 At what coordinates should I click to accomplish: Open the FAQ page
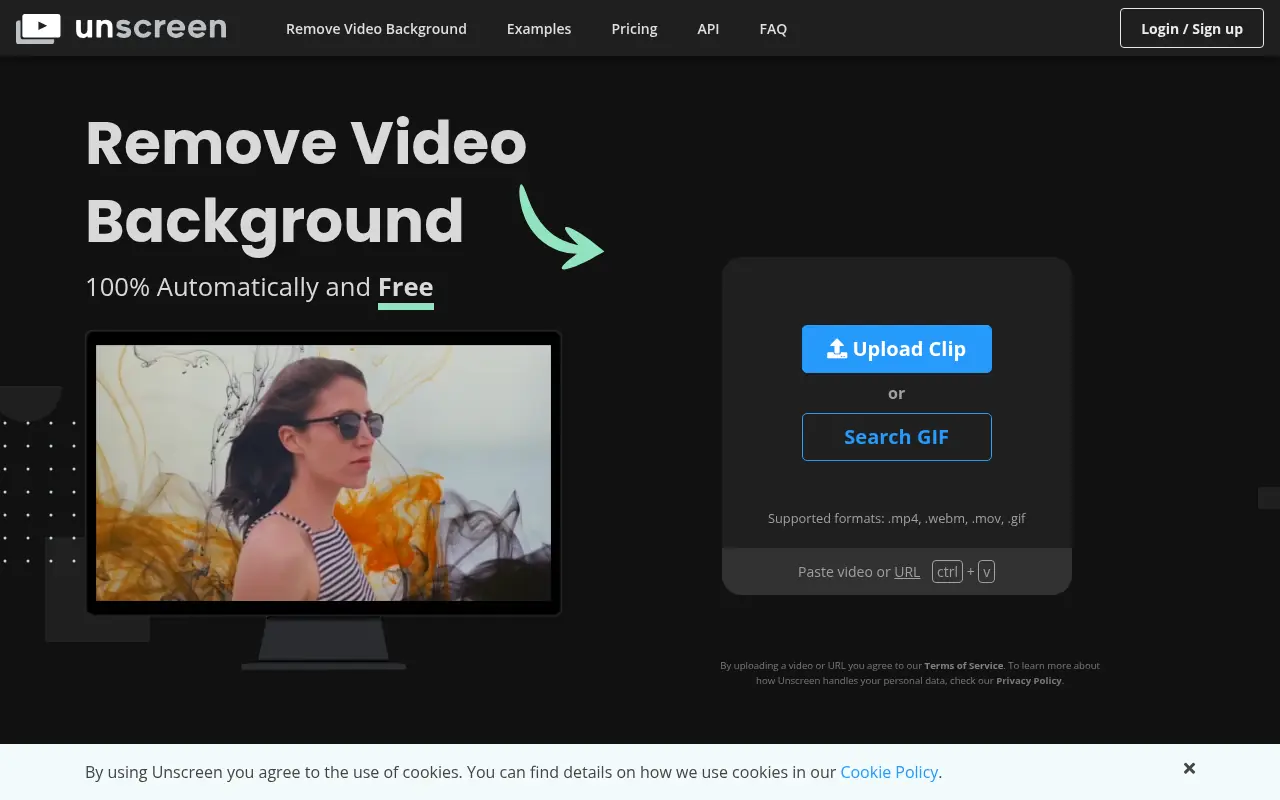773,28
